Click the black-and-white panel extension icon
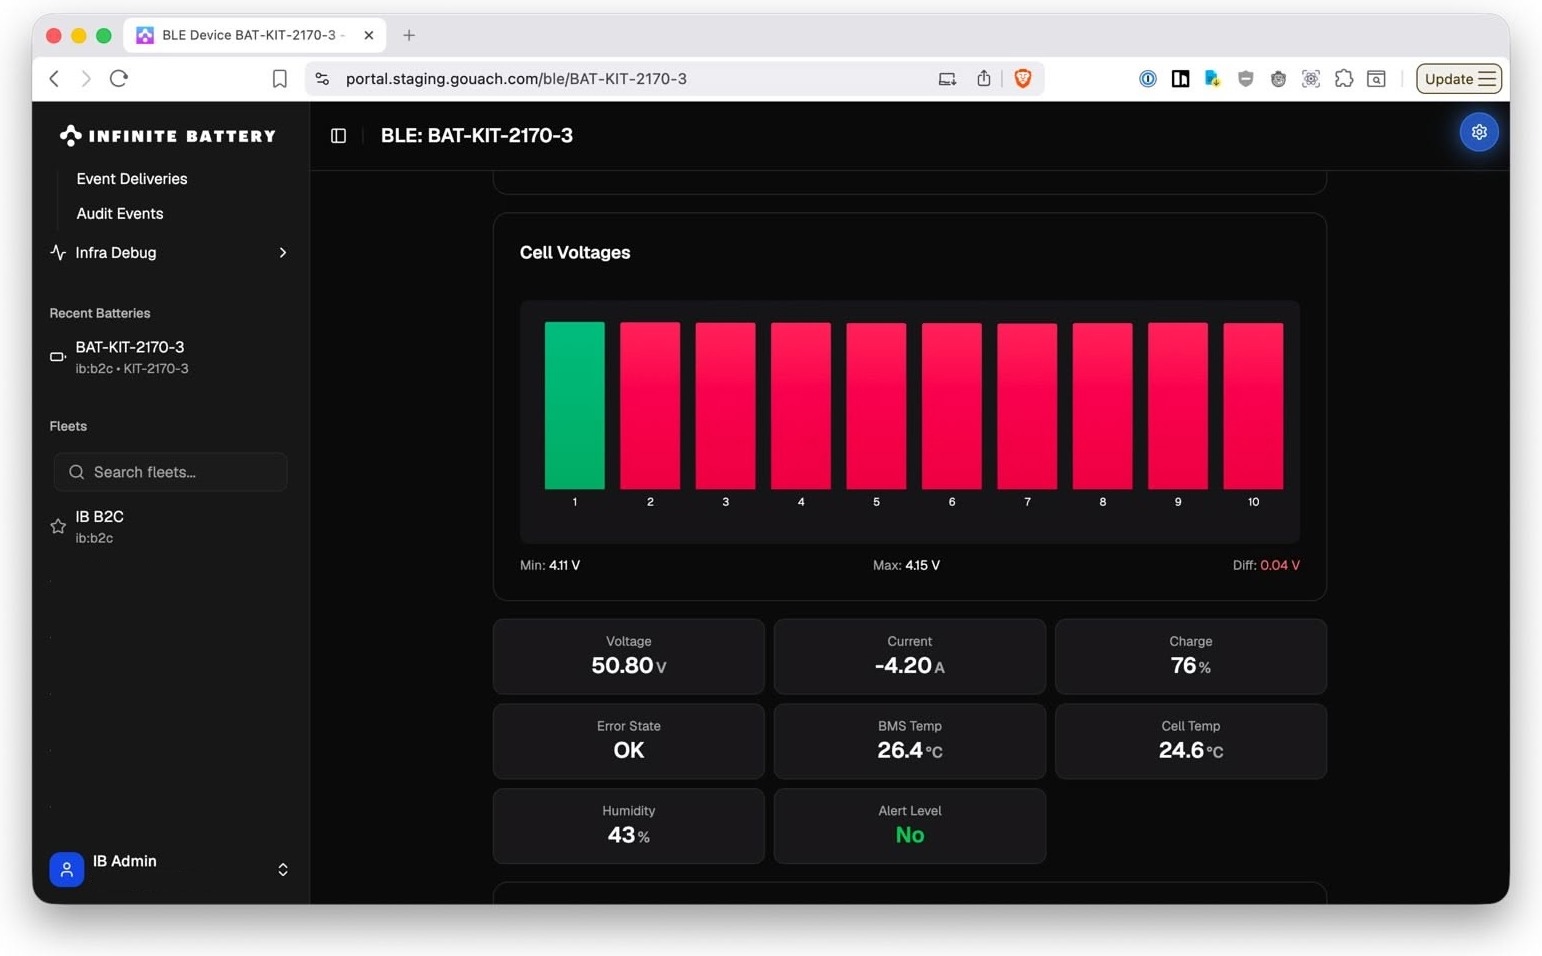Image resolution: width=1542 pixels, height=956 pixels. pos(1180,78)
